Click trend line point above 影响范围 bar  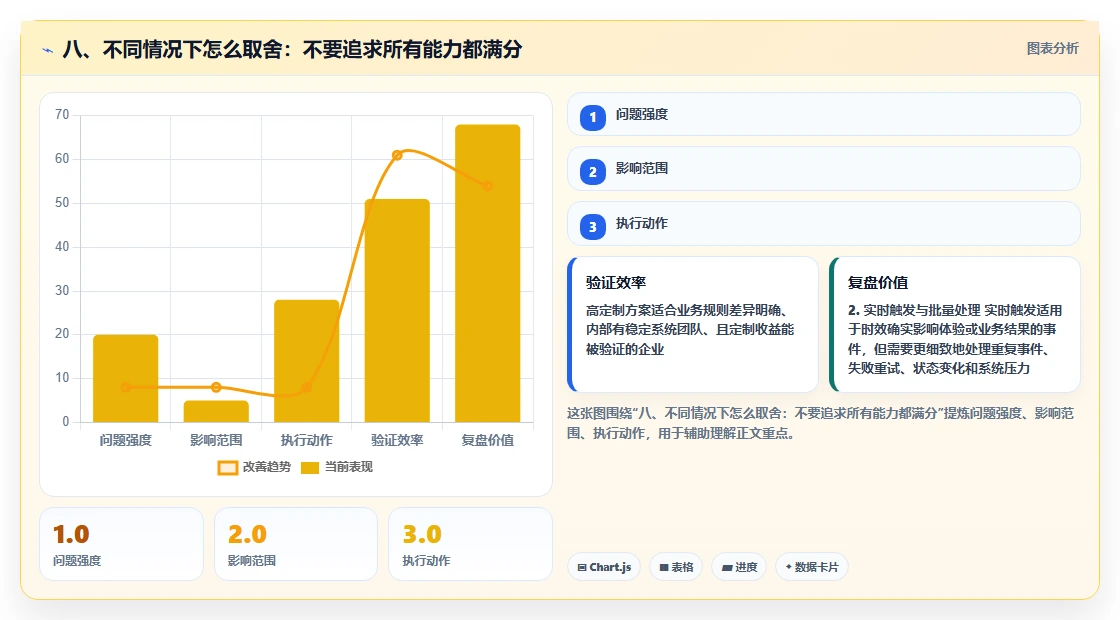click(x=216, y=387)
